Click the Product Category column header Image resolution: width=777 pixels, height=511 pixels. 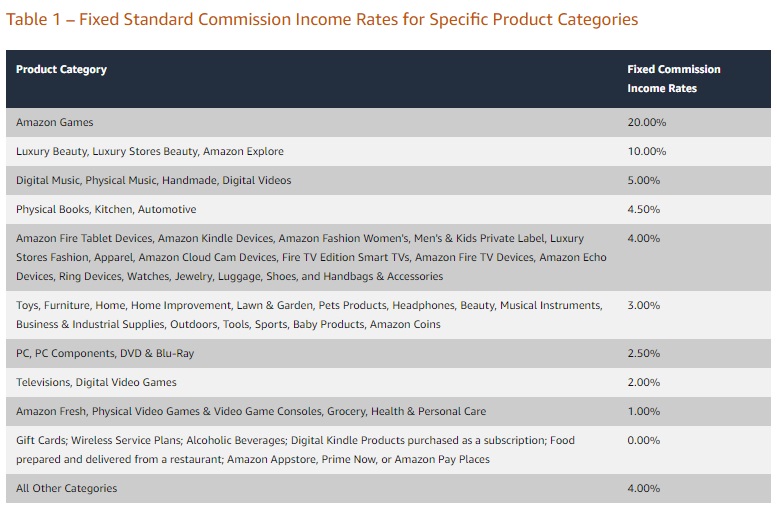[x=61, y=69]
